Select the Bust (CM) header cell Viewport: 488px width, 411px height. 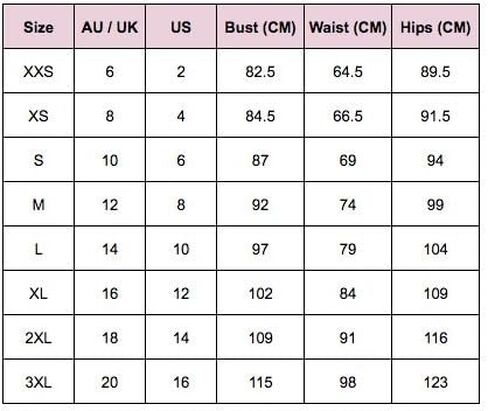pyautogui.click(x=260, y=27)
